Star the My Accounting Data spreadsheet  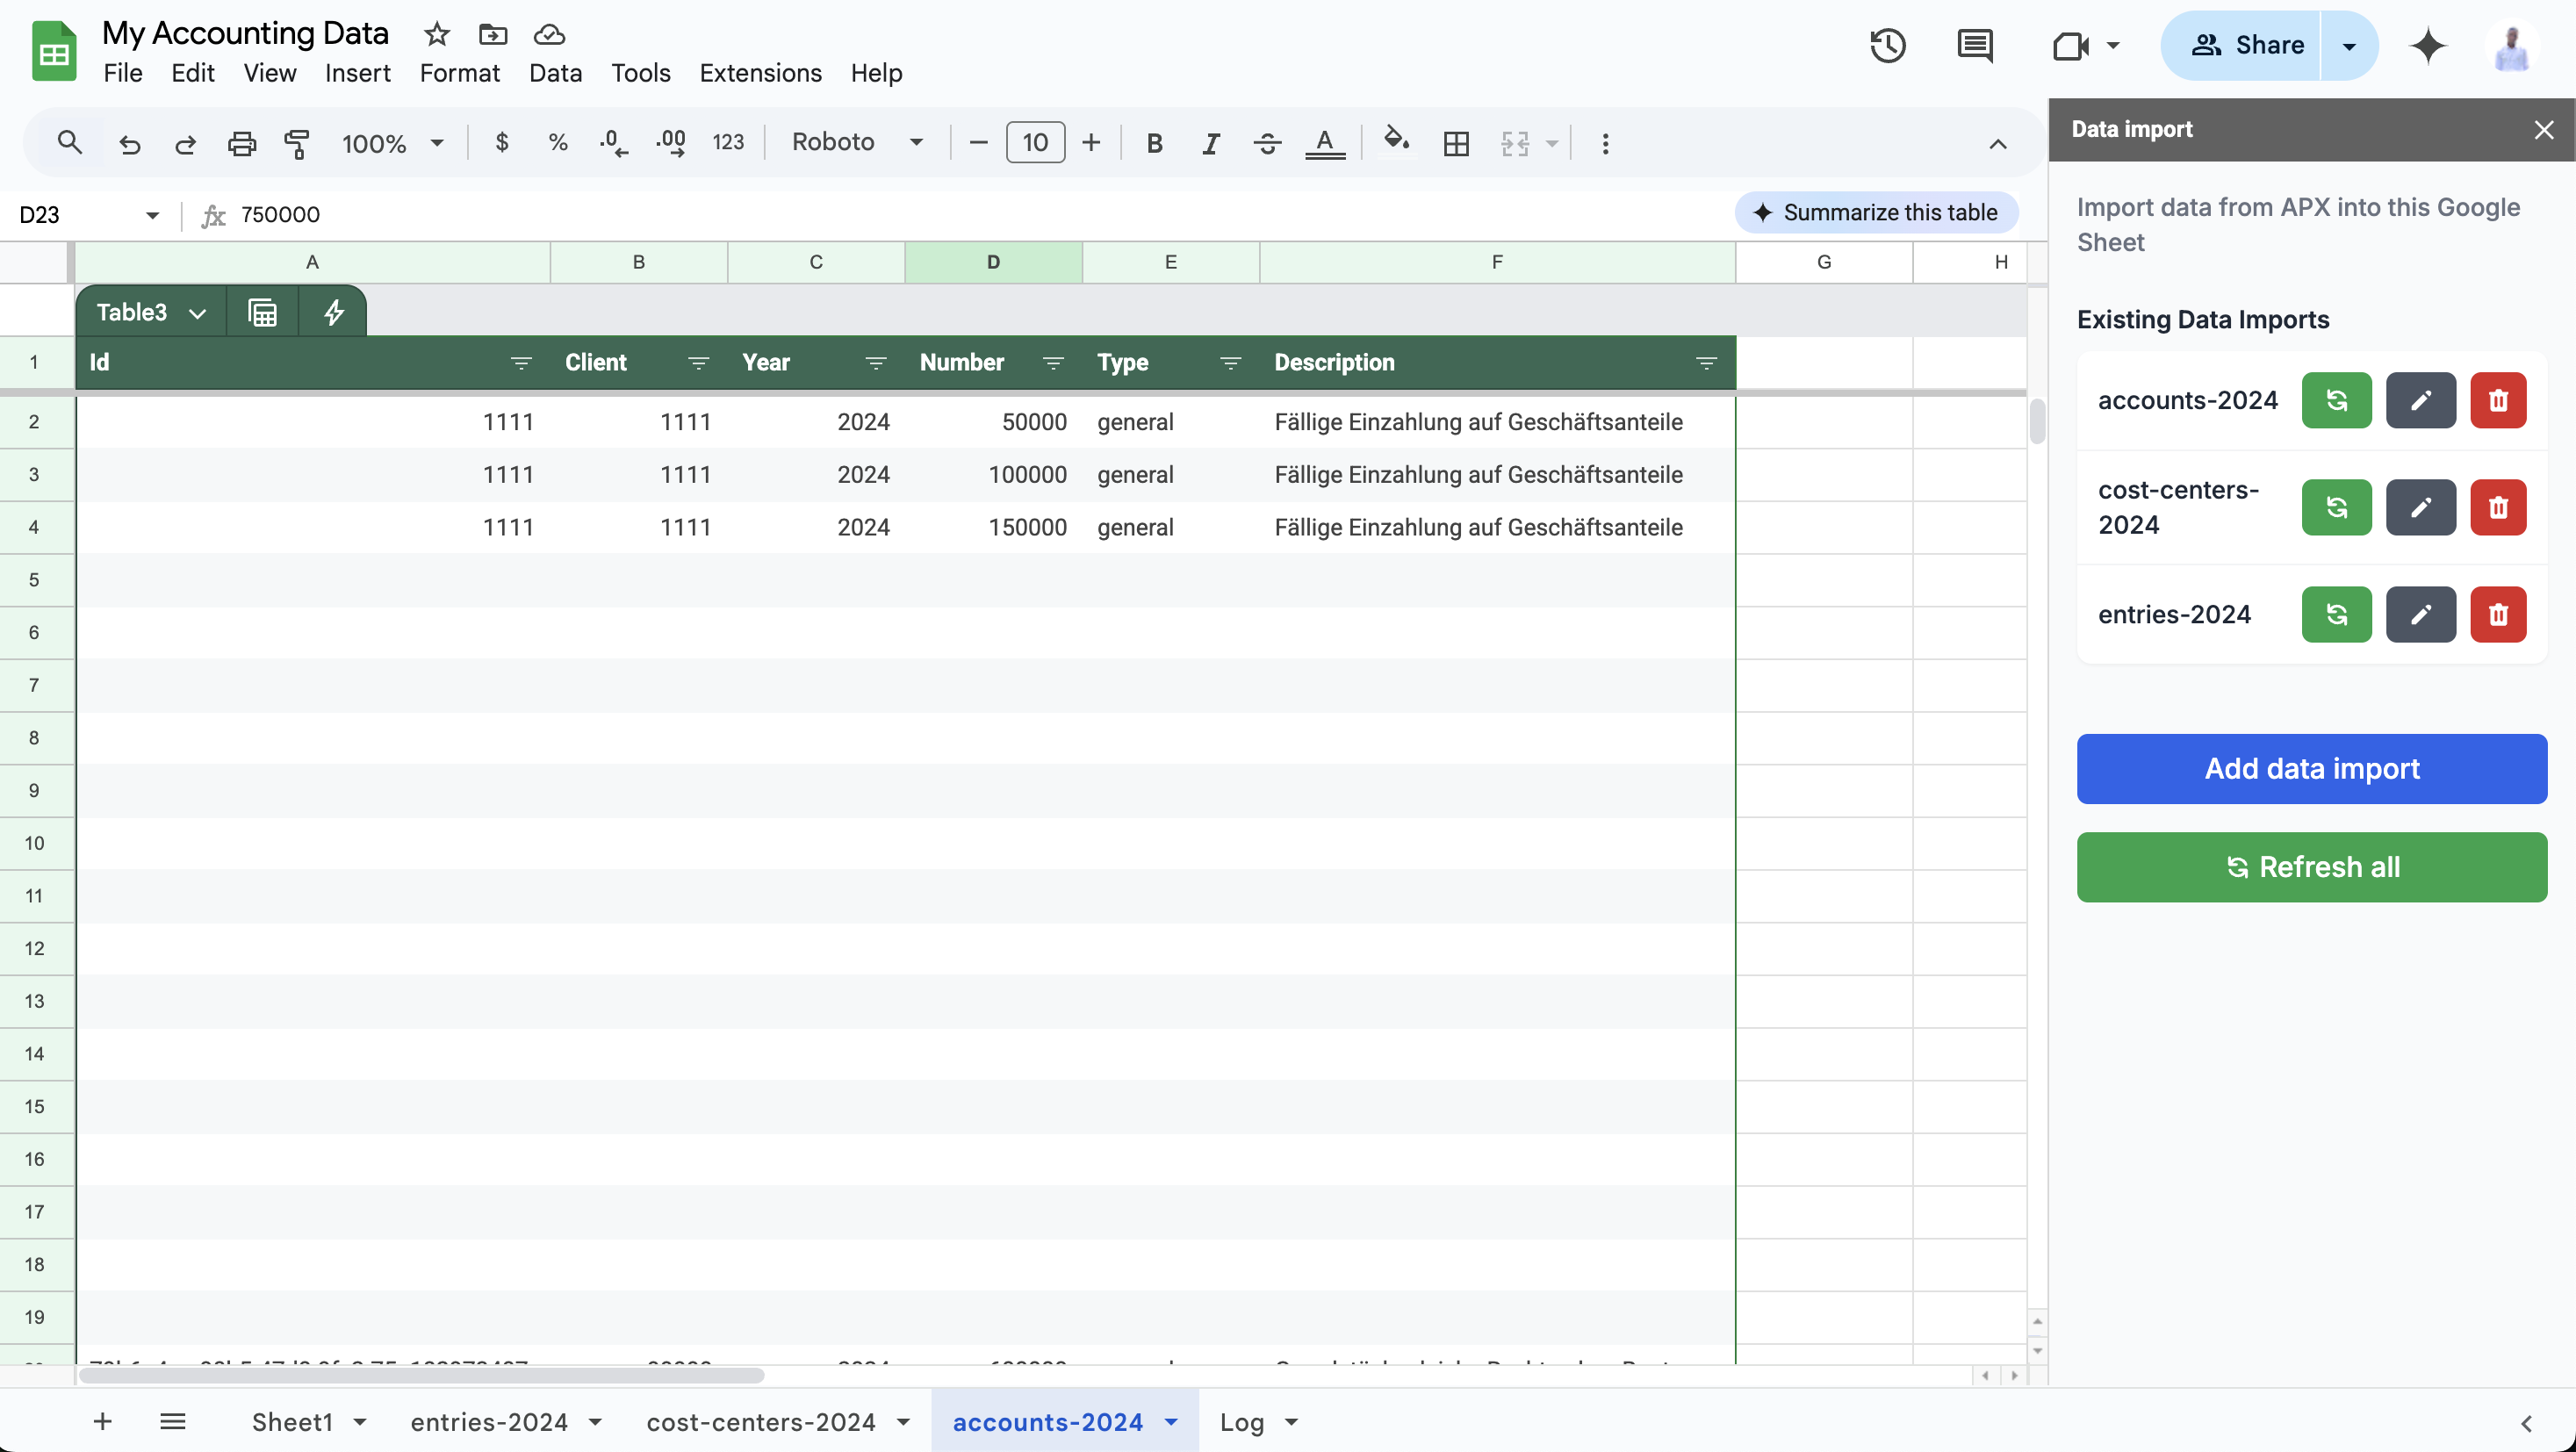click(436, 33)
